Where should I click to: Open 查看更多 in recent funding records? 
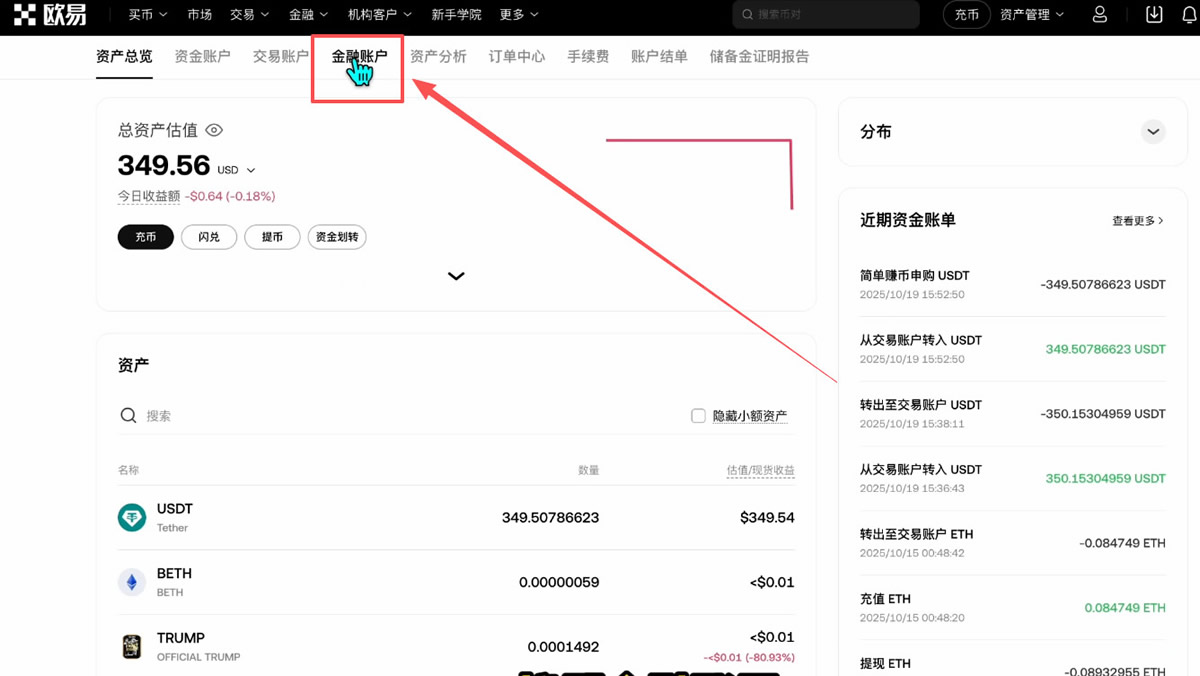pyautogui.click(x=1135, y=220)
